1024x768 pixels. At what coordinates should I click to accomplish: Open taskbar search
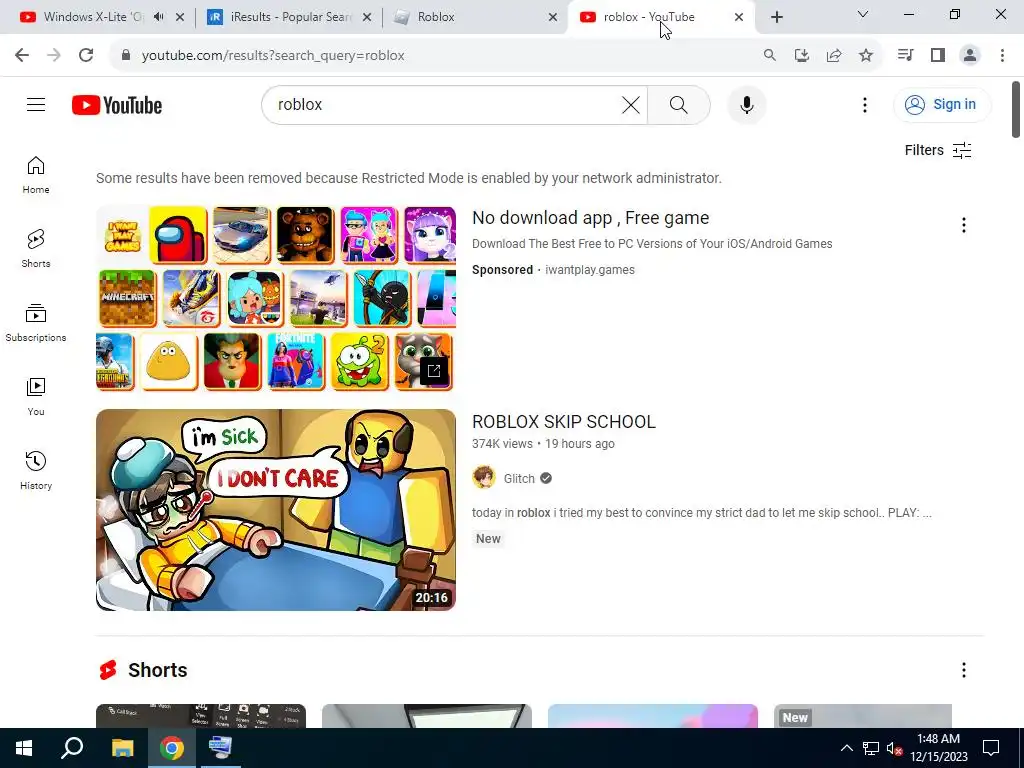[x=72, y=748]
